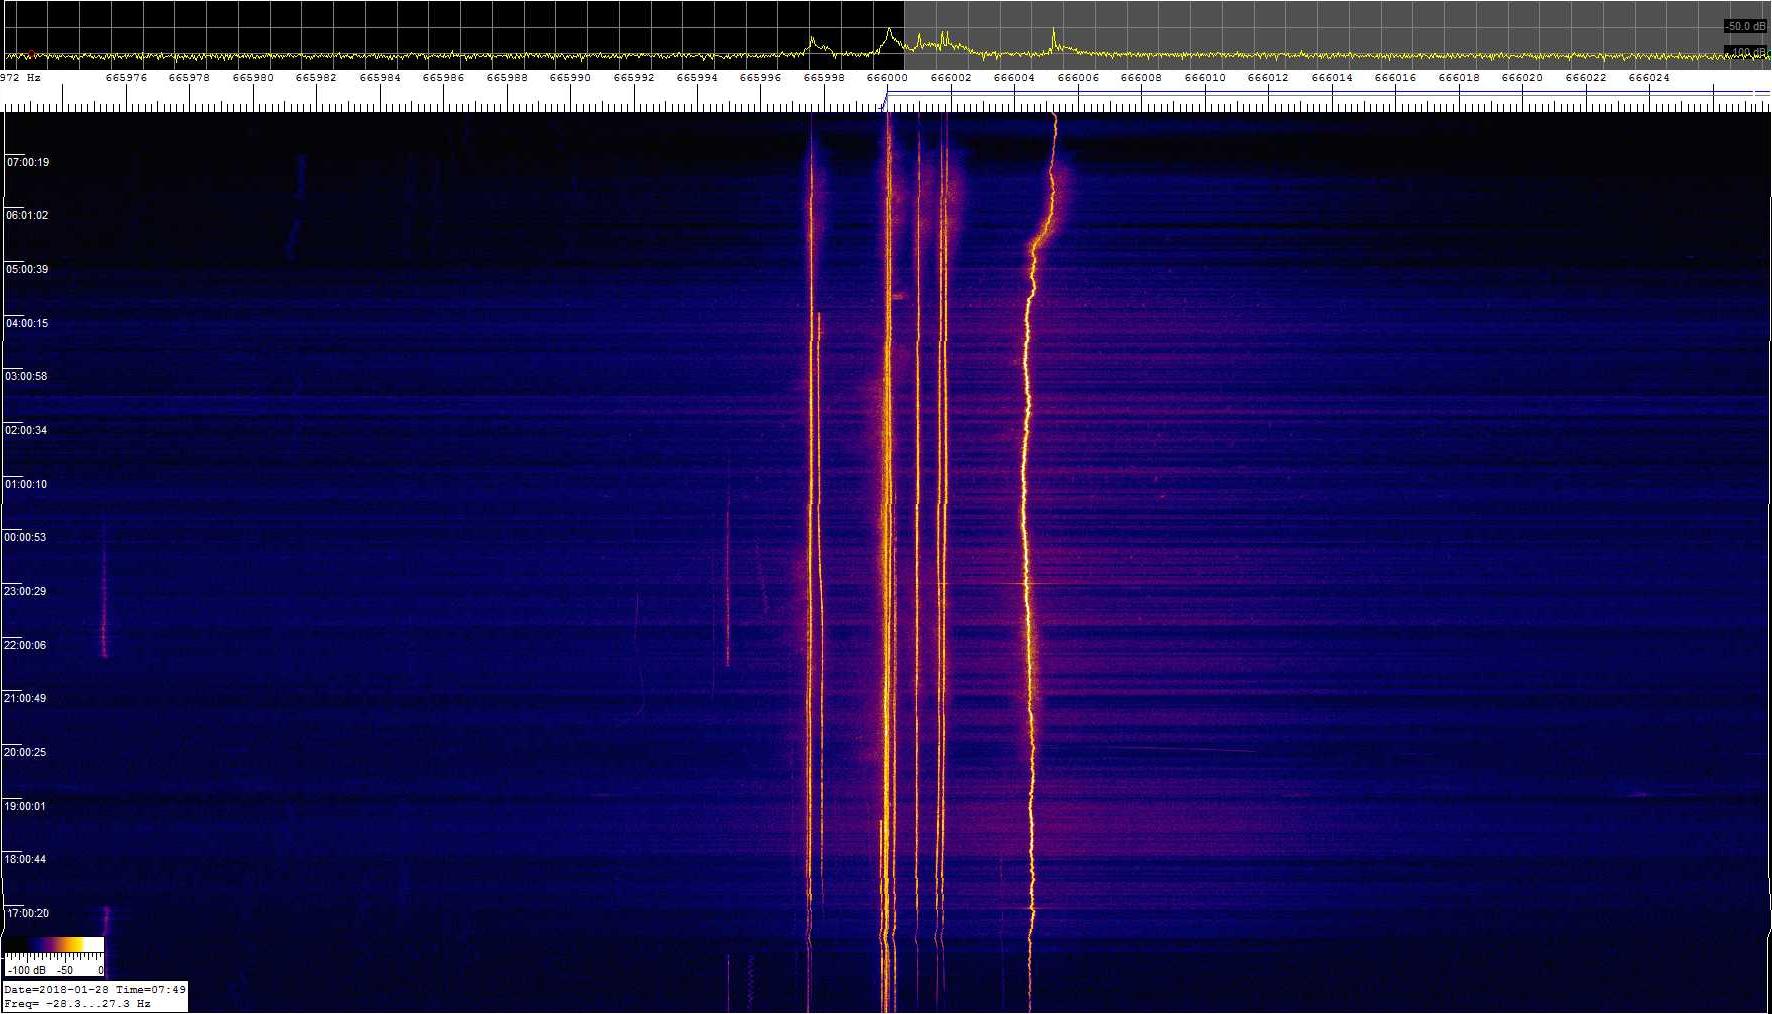The height and width of the screenshot is (1014, 1772).
Task: Click the -50.0 dB spectrum scale label
Action: tap(1745, 26)
